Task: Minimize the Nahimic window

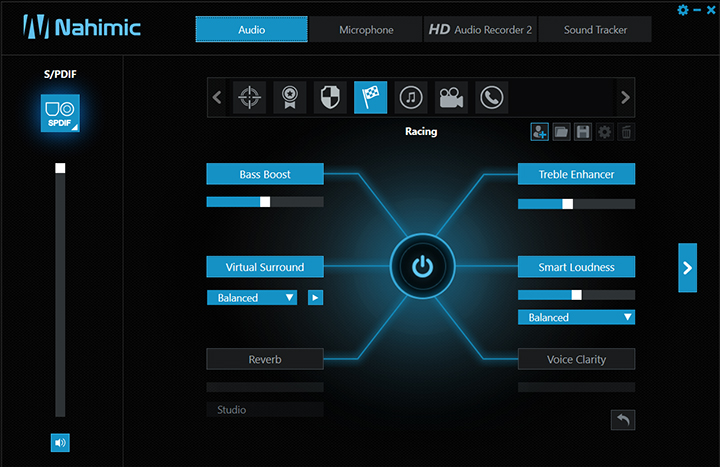Action: pos(698,10)
